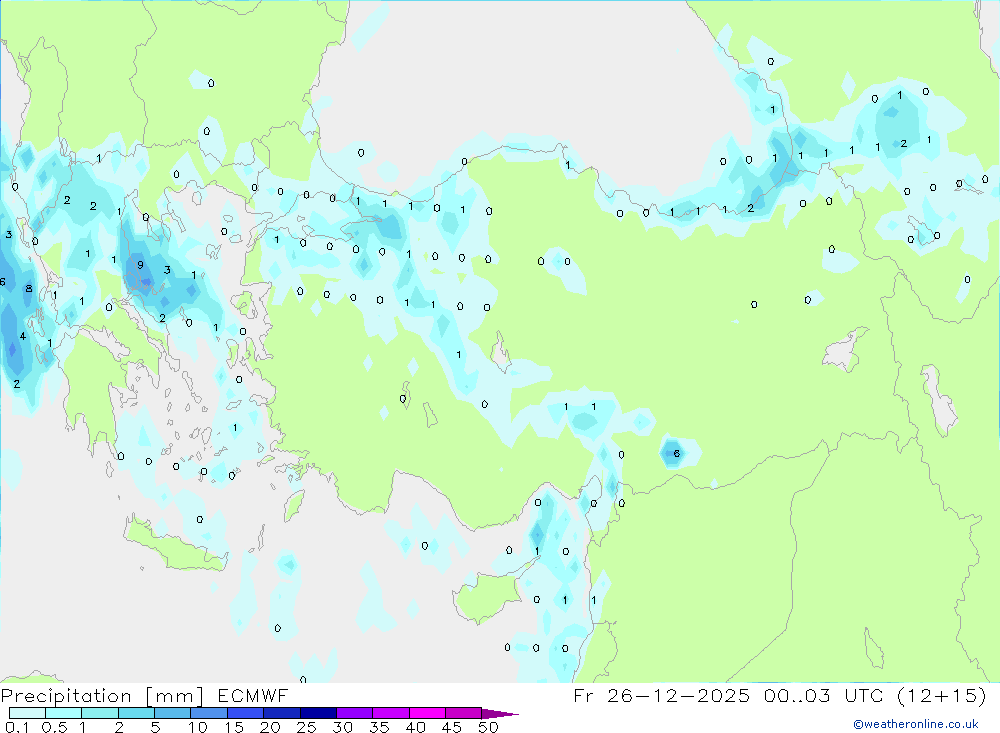
Task: Click the 'Precipitation [mm]' title text
Action: click(x=103, y=696)
